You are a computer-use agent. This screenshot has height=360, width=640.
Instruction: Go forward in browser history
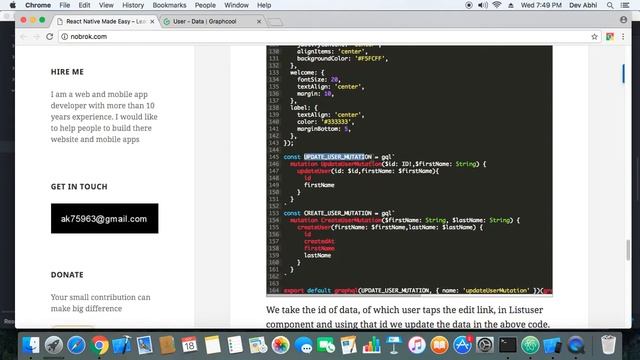pos(36,37)
